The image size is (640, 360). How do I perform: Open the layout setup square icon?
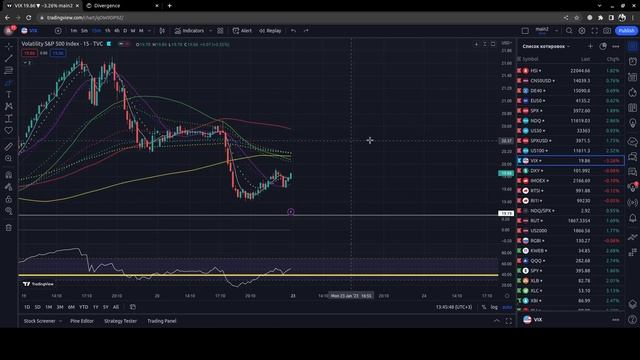(x=525, y=31)
